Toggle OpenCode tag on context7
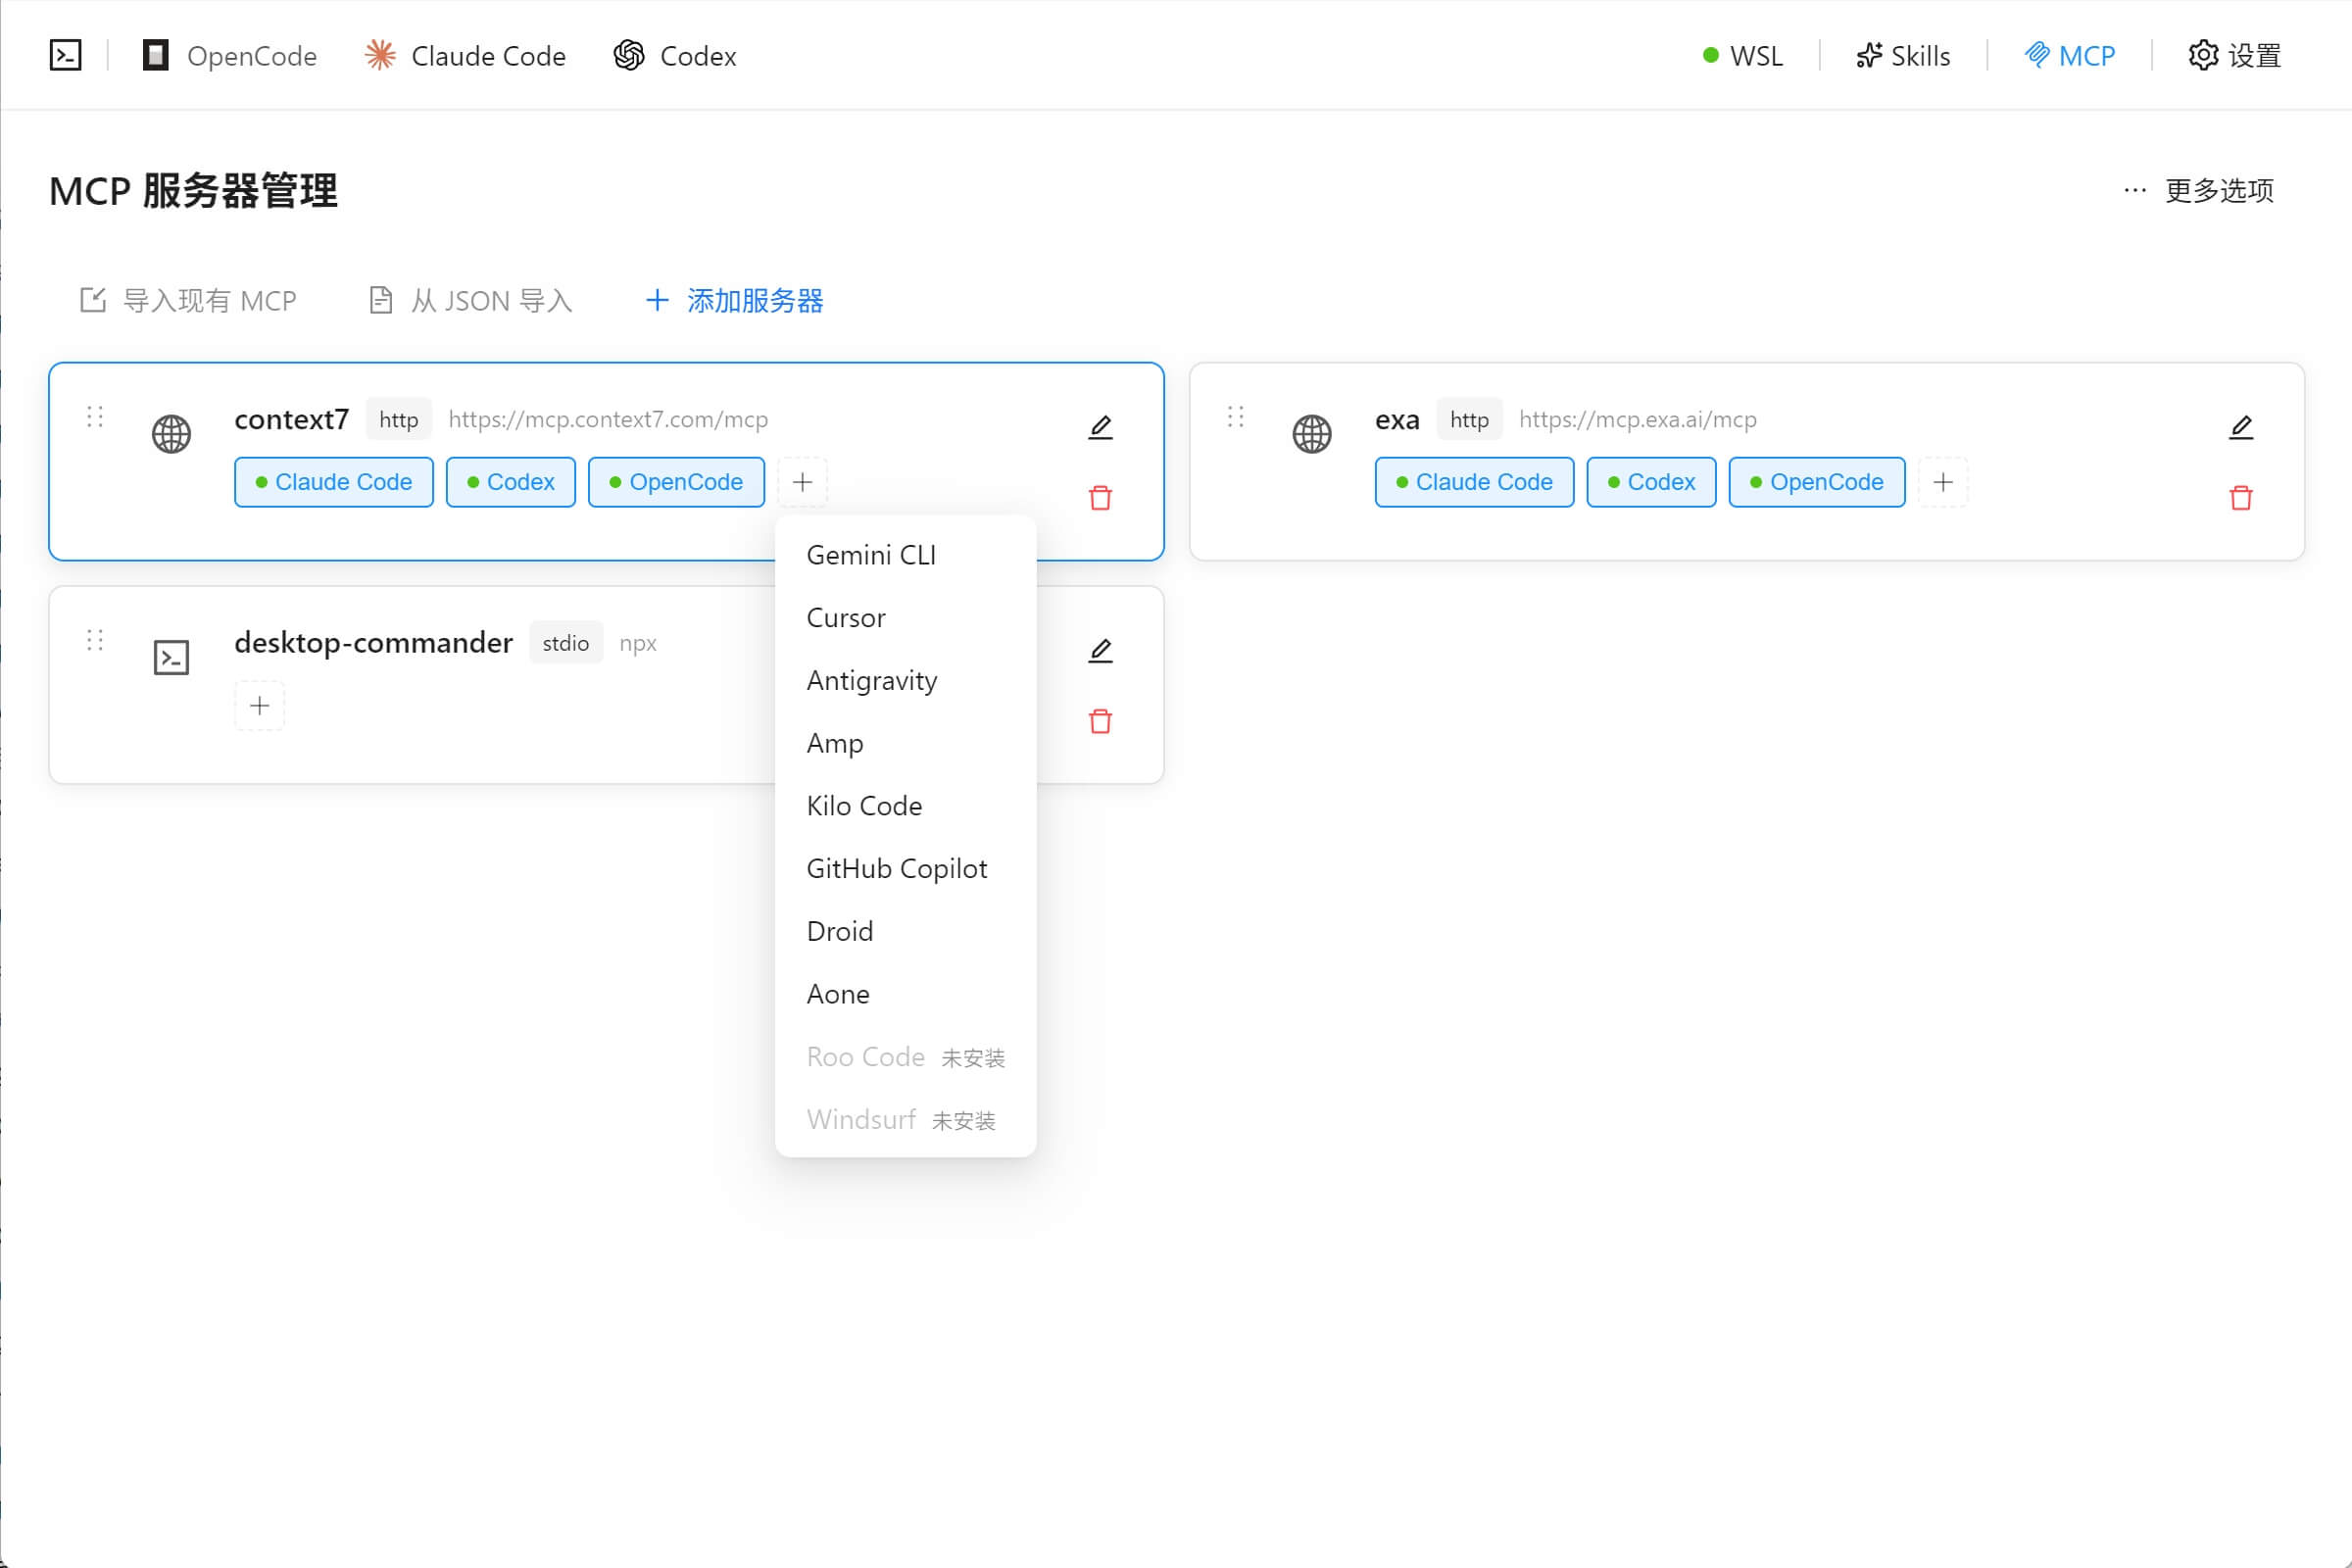Viewport: 2352px width, 1568px height. [x=676, y=482]
